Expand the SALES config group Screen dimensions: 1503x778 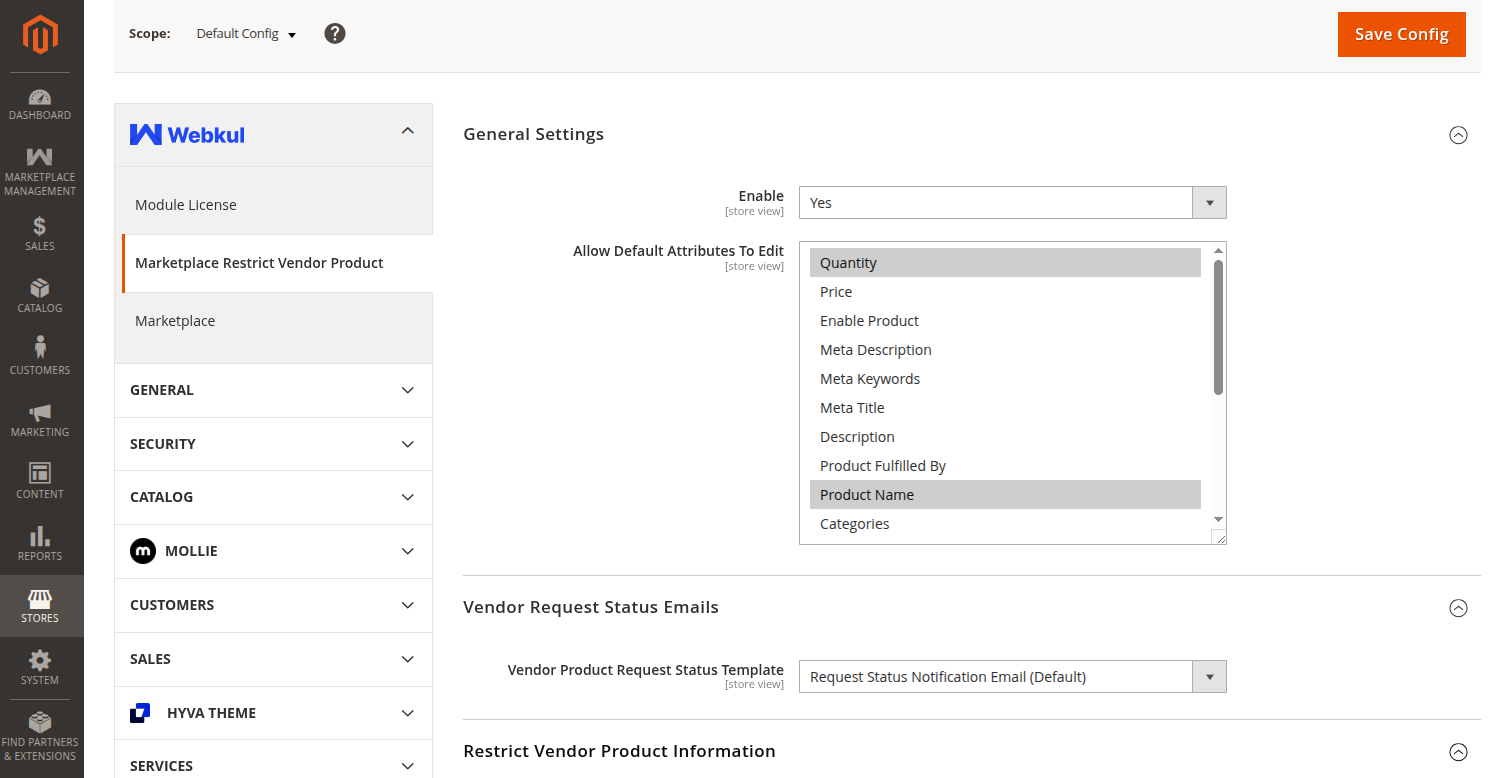pyautogui.click(x=273, y=659)
